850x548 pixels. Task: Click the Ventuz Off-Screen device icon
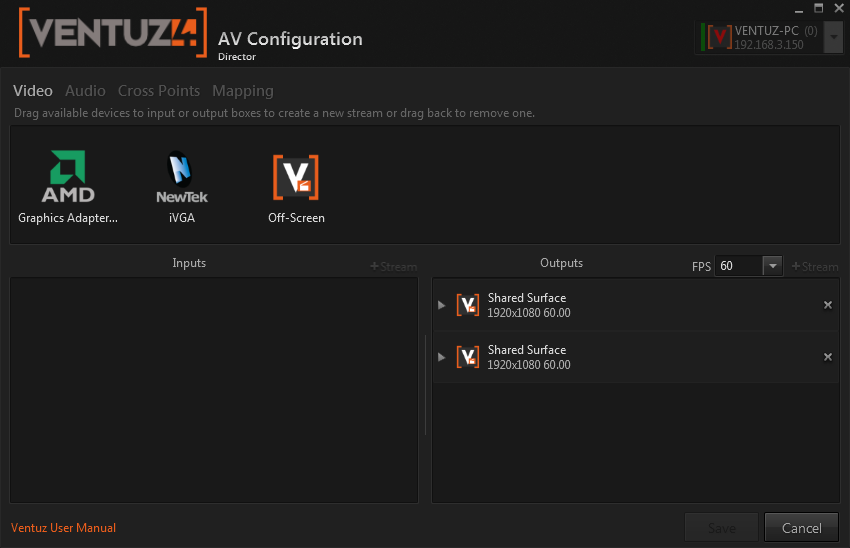(x=296, y=177)
